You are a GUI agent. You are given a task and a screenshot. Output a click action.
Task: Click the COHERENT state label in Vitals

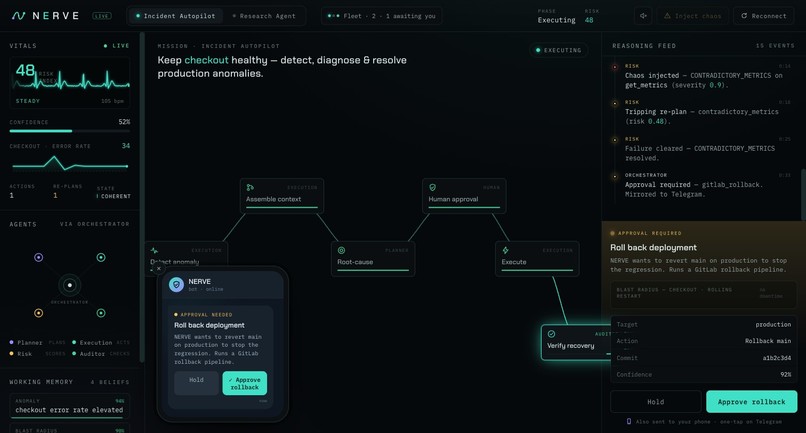click(116, 196)
